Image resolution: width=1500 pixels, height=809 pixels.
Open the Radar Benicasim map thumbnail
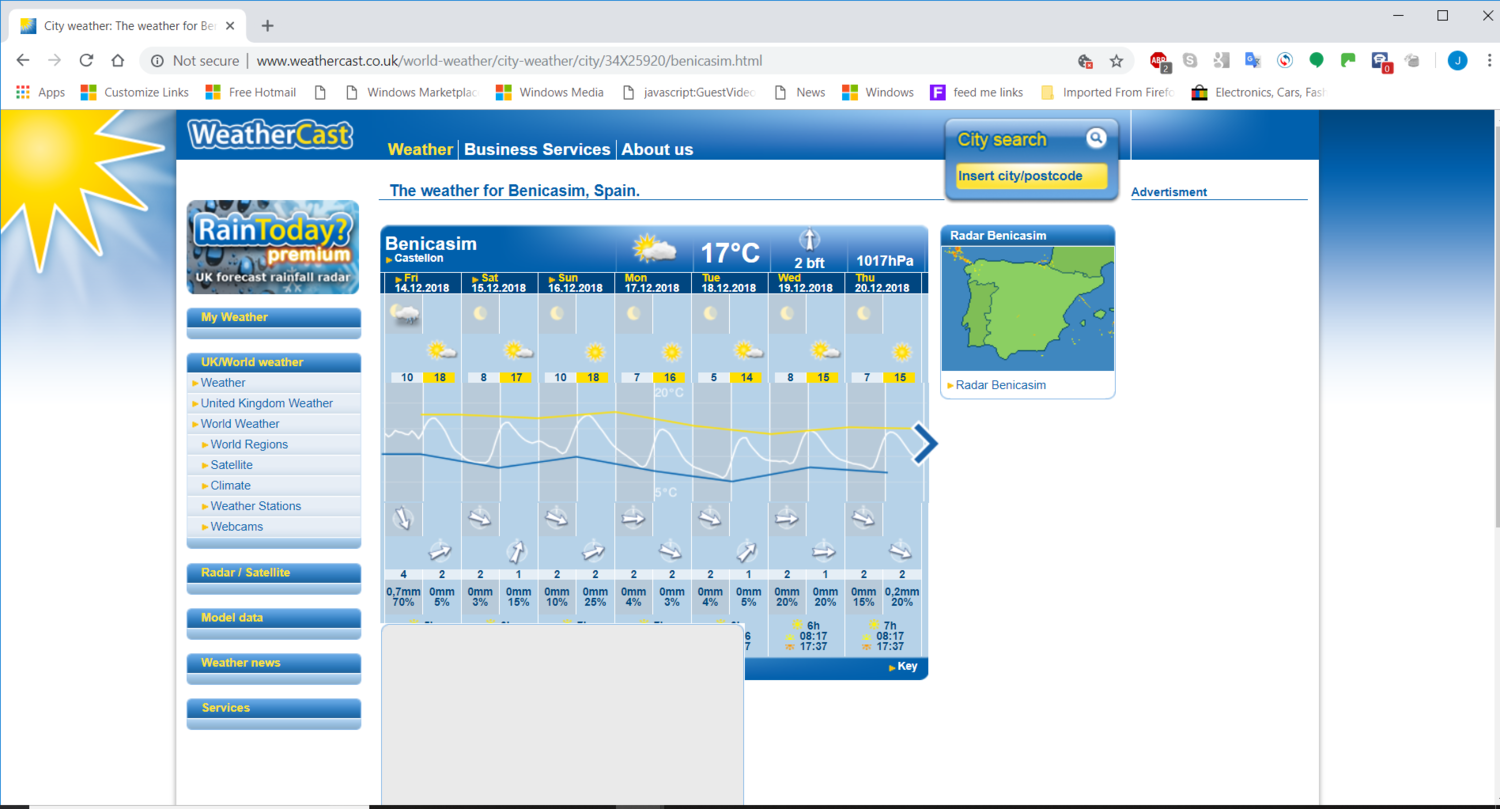tap(1028, 308)
